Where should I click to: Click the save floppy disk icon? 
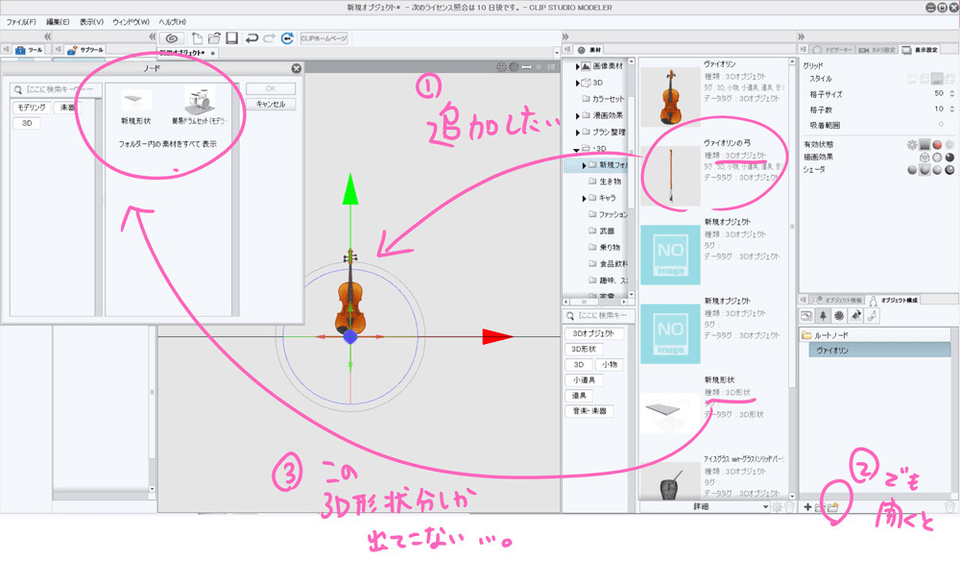coord(231,38)
